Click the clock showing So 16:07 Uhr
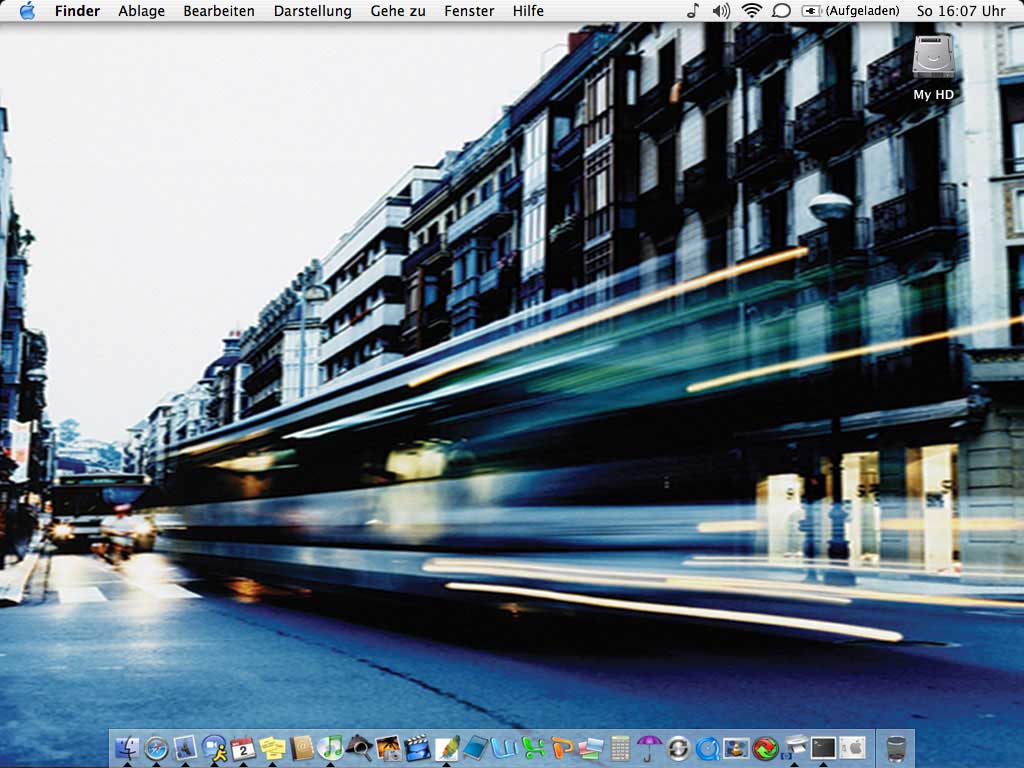1024x768 pixels. (x=961, y=11)
